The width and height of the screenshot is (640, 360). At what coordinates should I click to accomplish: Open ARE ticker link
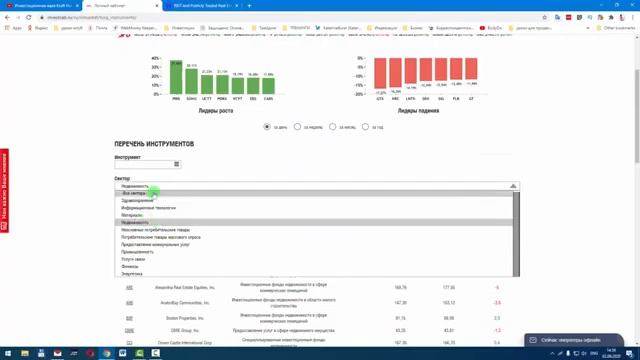coord(129,288)
